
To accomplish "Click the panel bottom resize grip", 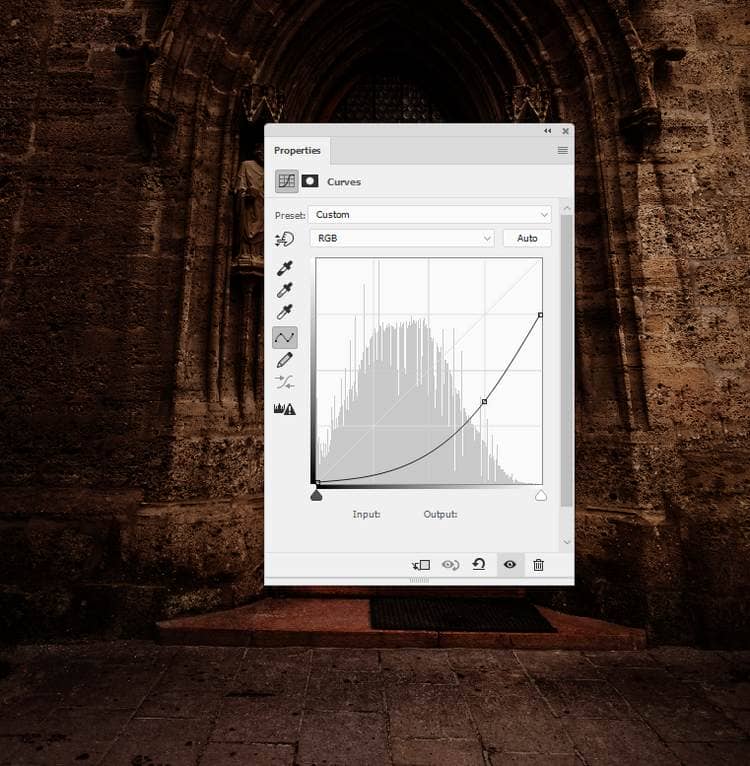I will click(x=419, y=580).
